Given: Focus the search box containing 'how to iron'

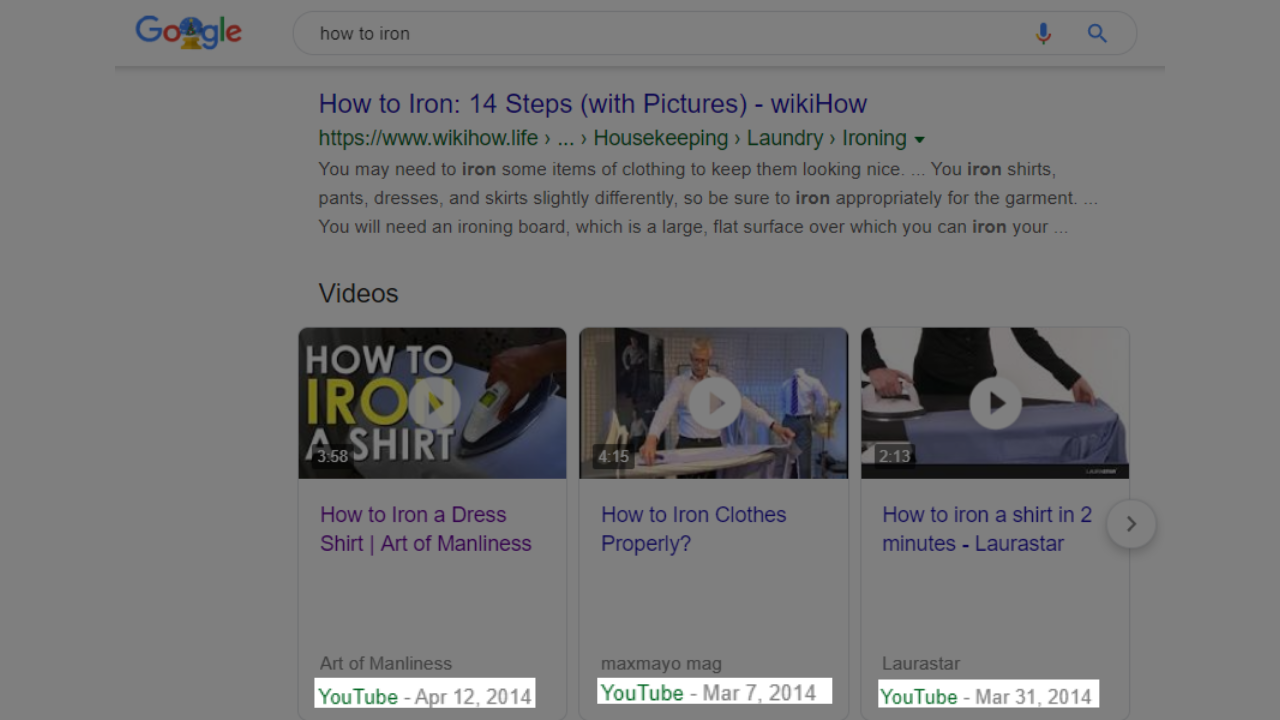Looking at the screenshot, I should (x=714, y=33).
